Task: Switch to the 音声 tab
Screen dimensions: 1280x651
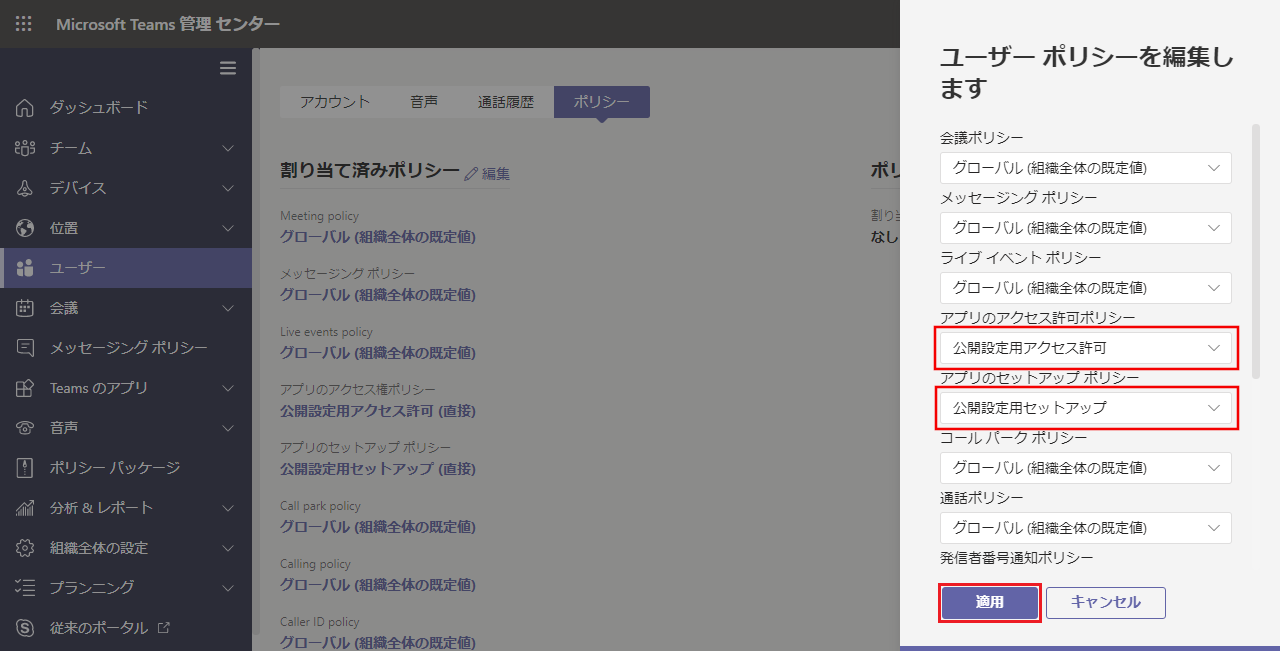Action: 424,102
